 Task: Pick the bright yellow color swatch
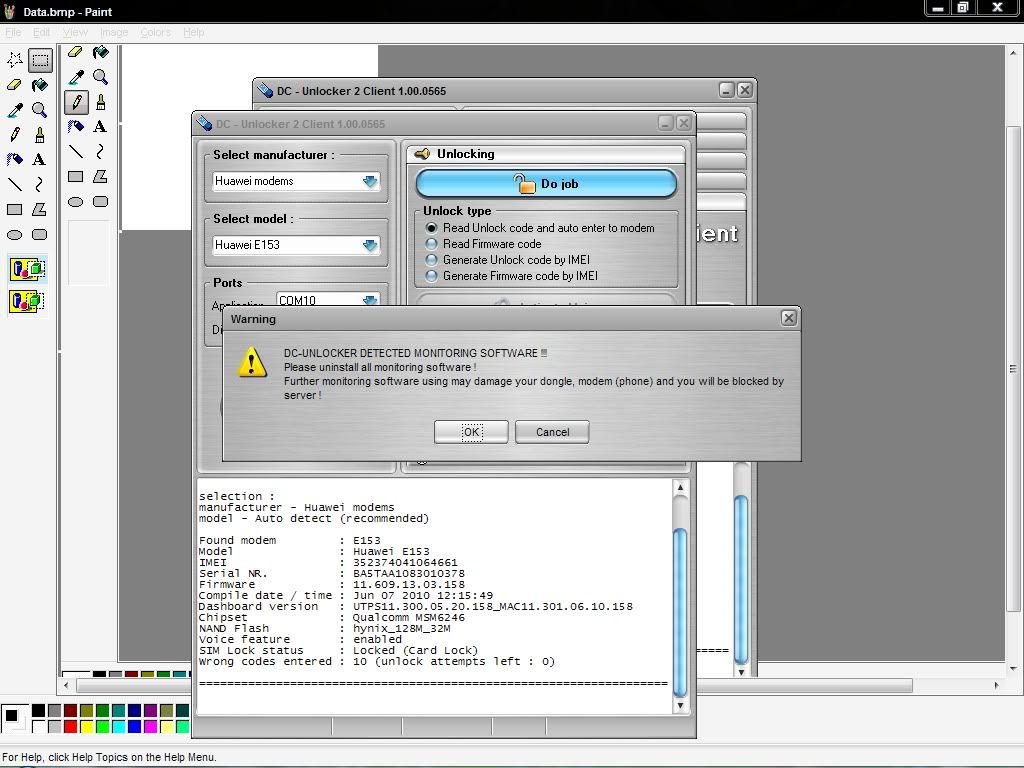pyautogui.click(x=87, y=727)
